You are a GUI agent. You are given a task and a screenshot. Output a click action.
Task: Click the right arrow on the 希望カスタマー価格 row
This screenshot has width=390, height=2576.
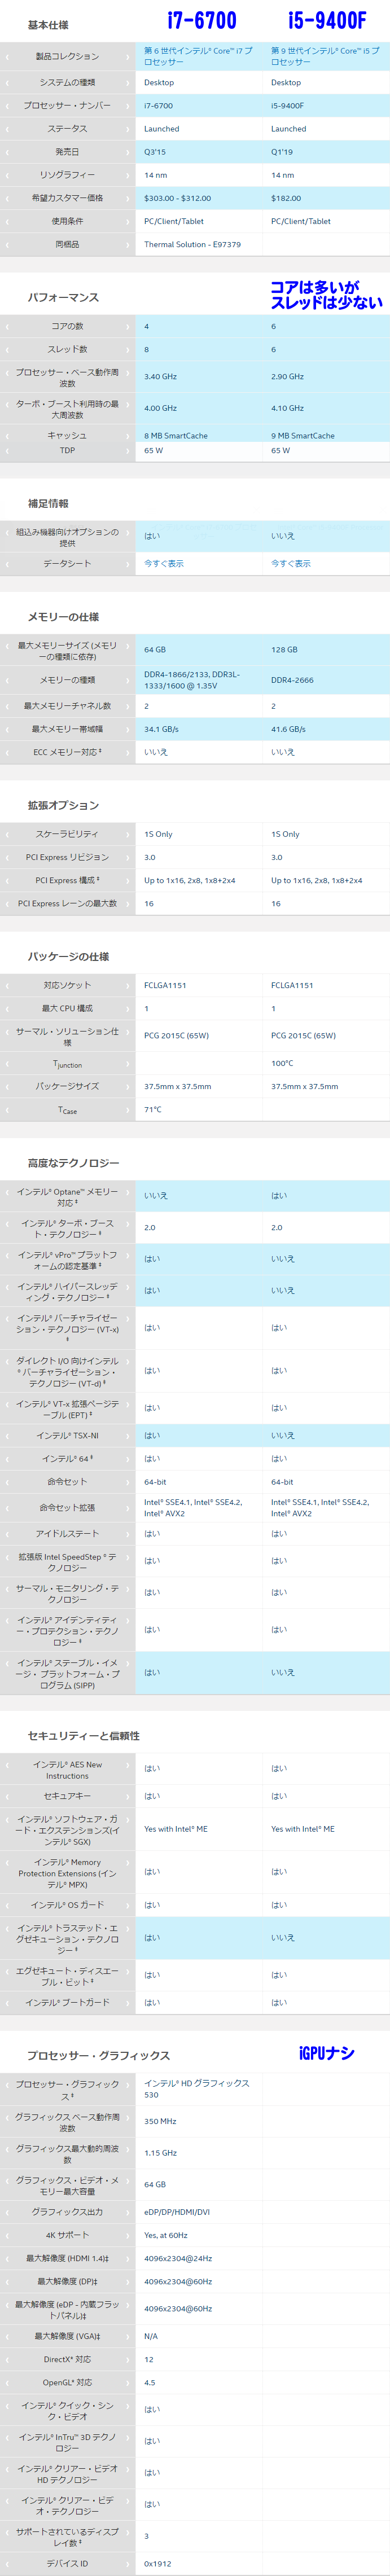[127, 198]
